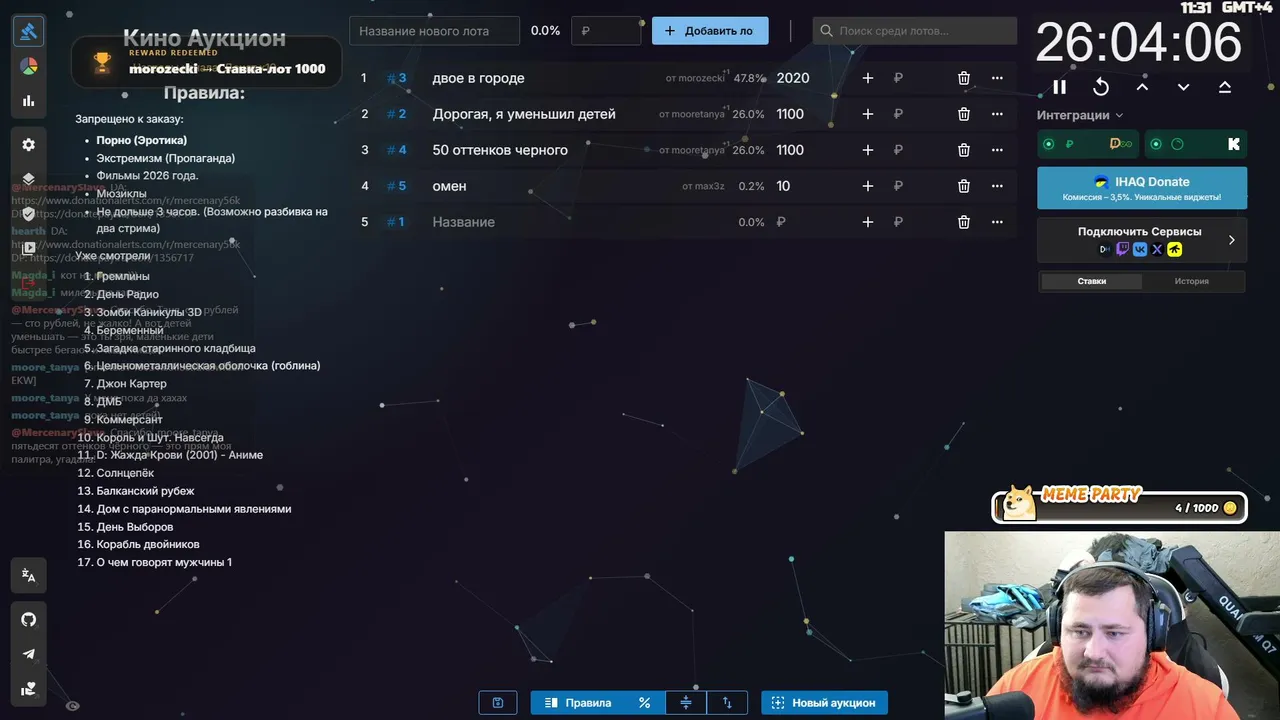The image size is (1280, 720).
Task: Click the amount 10 of 'омен' lot
Action: (783, 186)
